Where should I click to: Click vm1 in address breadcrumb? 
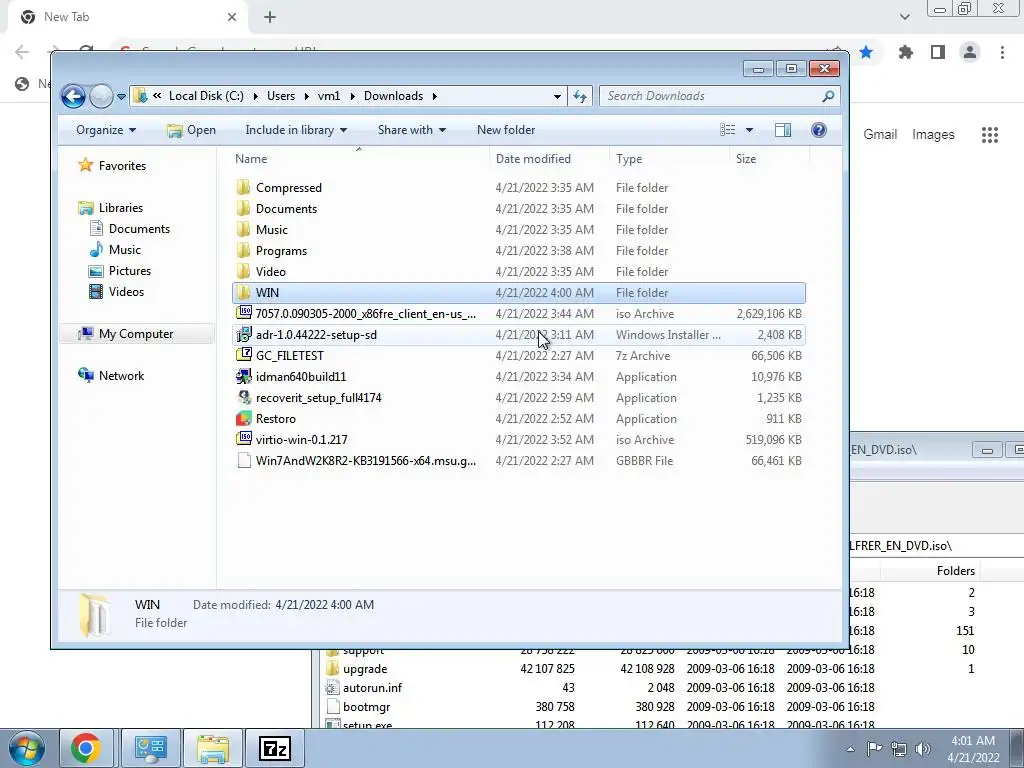pyautogui.click(x=328, y=96)
